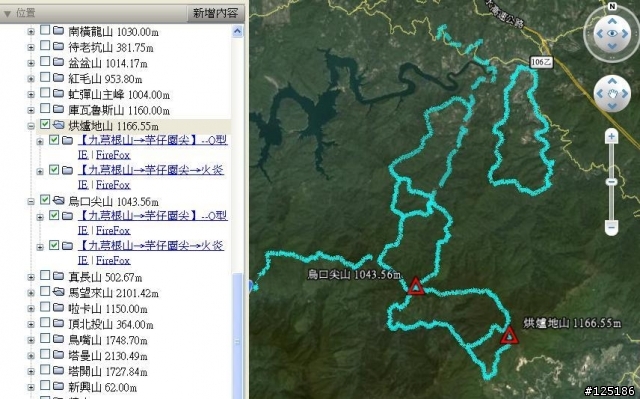Viewport: 640px width, 399px height.
Task: Click the 新興山 folder icon
Action: point(59,386)
